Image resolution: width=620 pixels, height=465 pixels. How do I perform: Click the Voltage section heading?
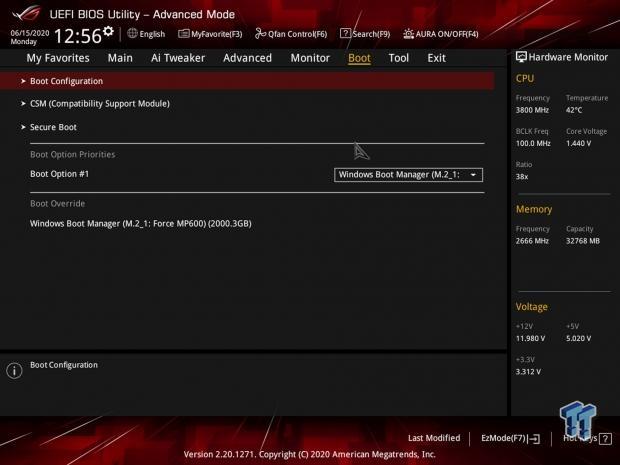click(x=531, y=307)
